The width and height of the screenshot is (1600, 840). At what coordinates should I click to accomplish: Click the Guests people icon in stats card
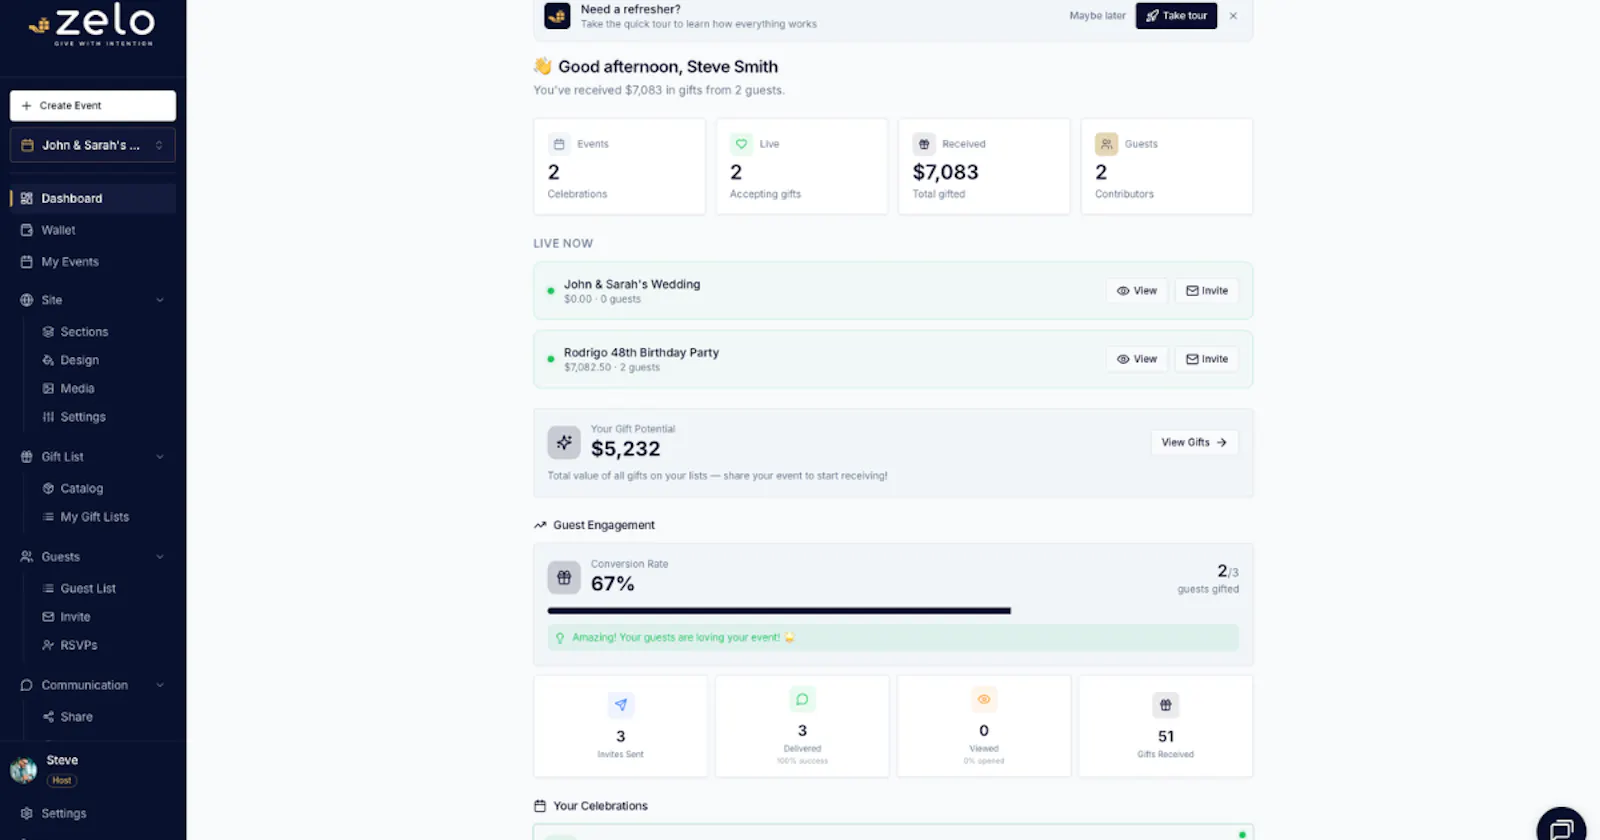pos(1106,144)
